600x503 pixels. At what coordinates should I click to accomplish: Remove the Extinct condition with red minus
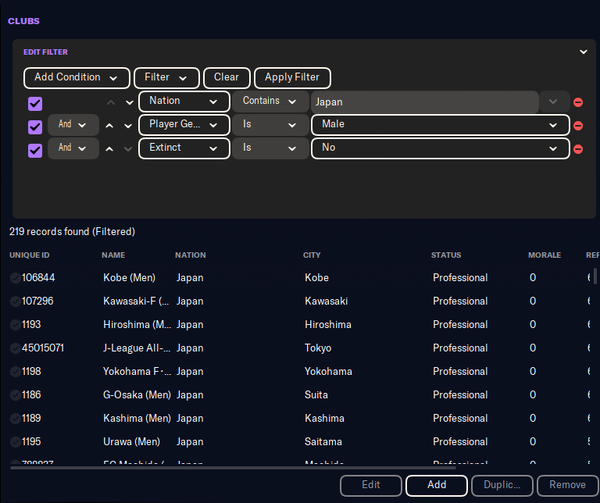[578, 149]
